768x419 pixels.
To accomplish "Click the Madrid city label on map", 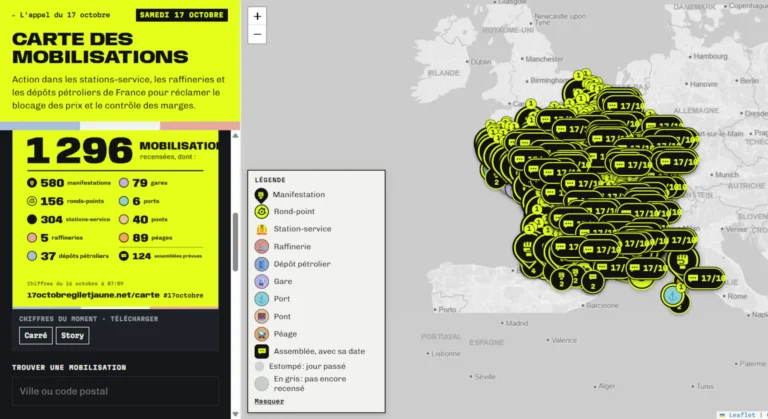I will [x=517, y=323].
